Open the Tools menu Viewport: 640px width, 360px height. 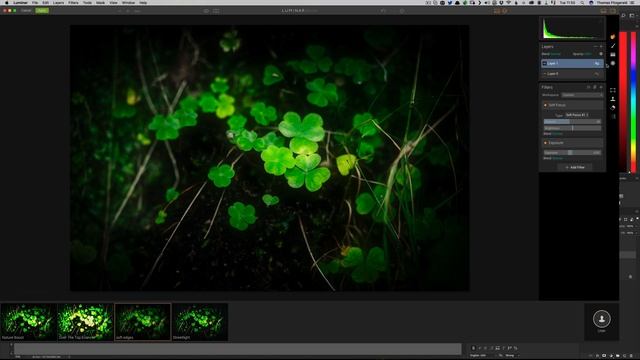[x=87, y=2]
